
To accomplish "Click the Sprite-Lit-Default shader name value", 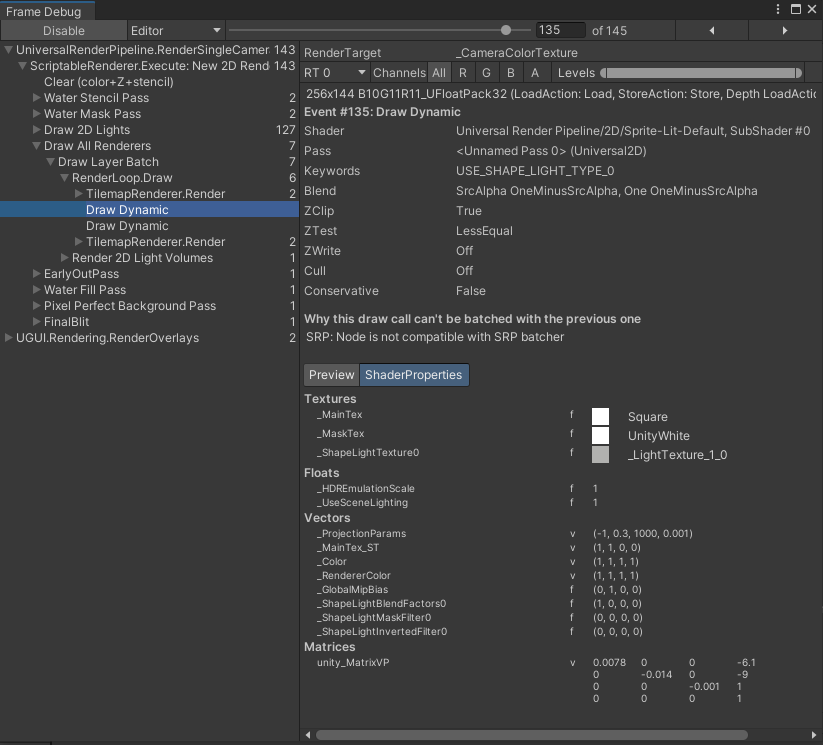I will pyautogui.click(x=633, y=131).
